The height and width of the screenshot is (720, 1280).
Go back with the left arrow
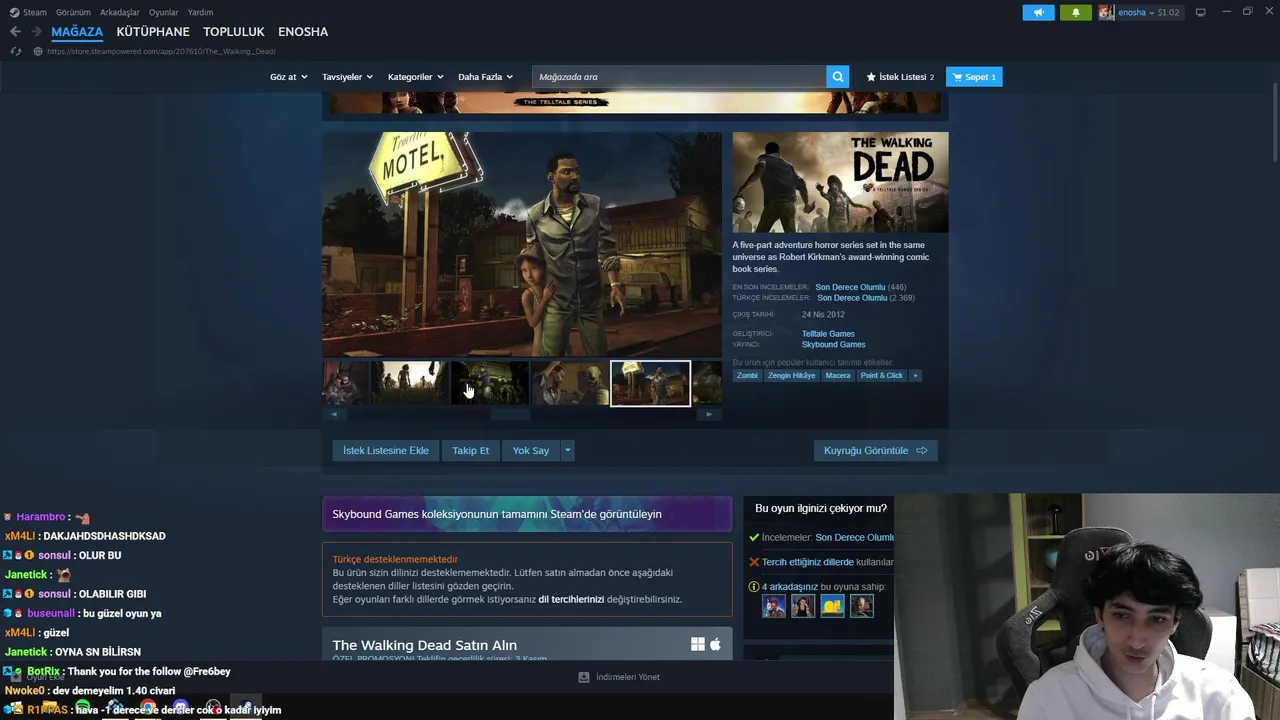pyautogui.click(x=15, y=32)
